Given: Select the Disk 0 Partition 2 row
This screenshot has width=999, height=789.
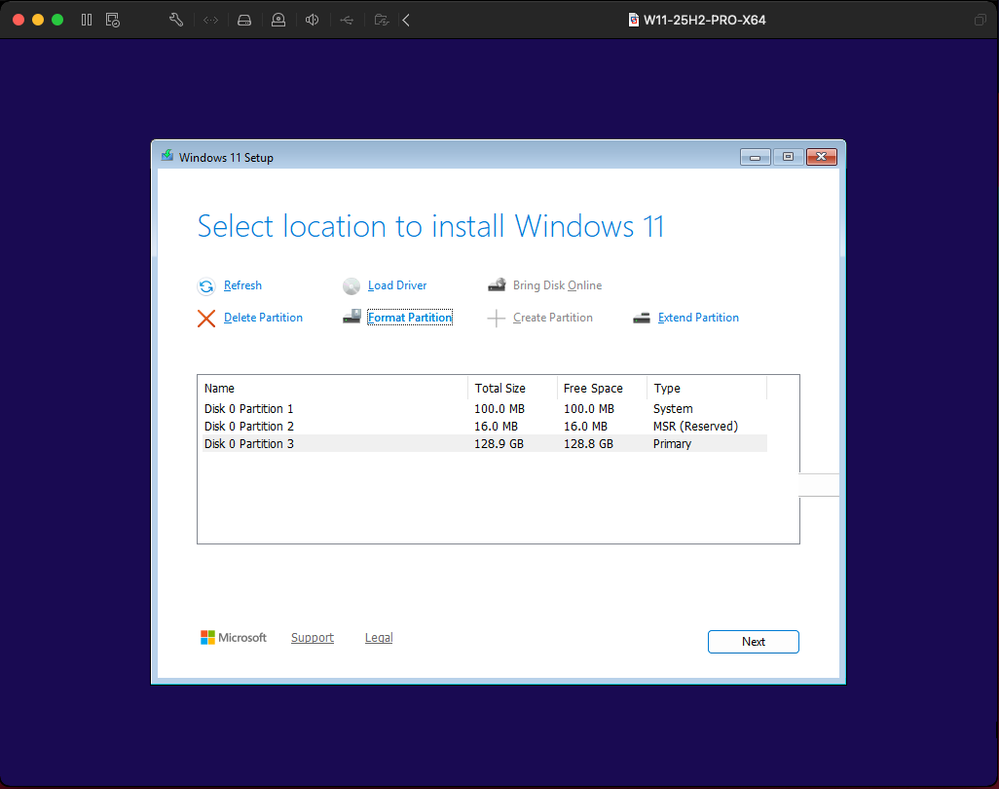Looking at the screenshot, I should click(484, 426).
